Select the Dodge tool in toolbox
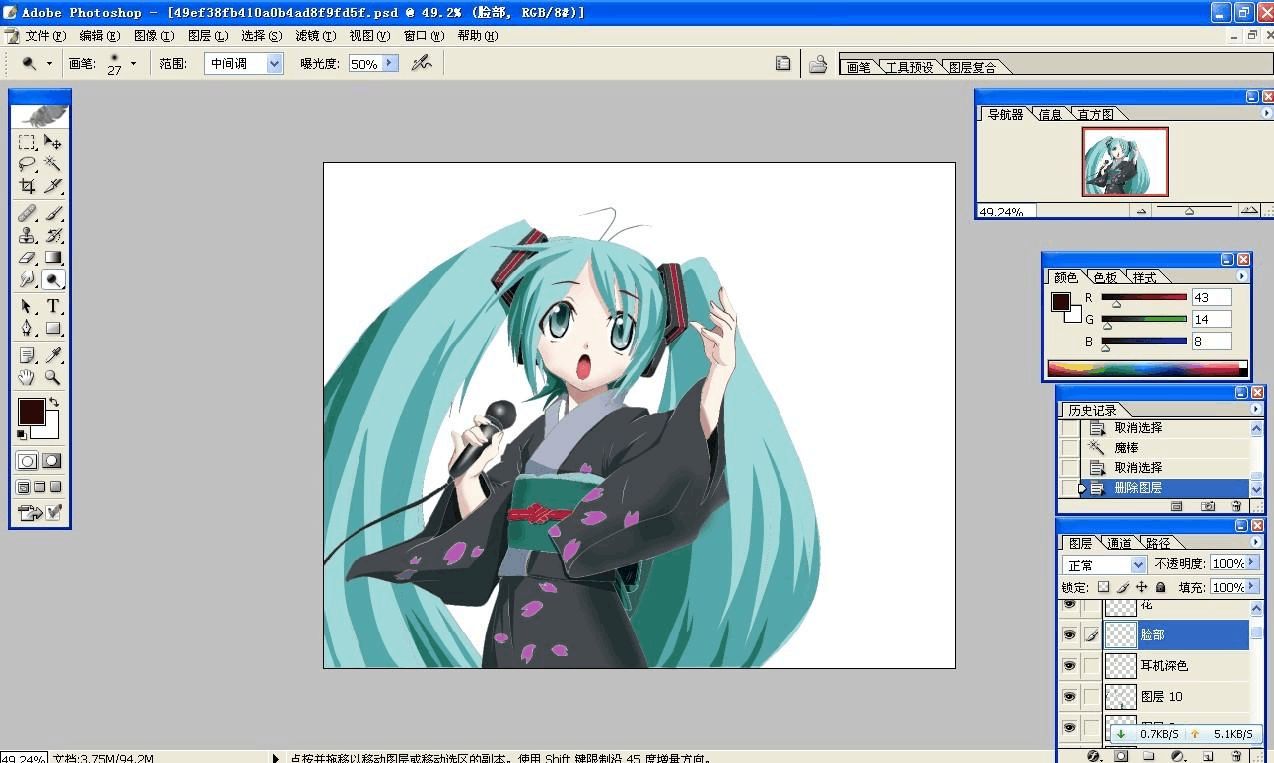Screen dimensions: 1274x763 coord(53,279)
